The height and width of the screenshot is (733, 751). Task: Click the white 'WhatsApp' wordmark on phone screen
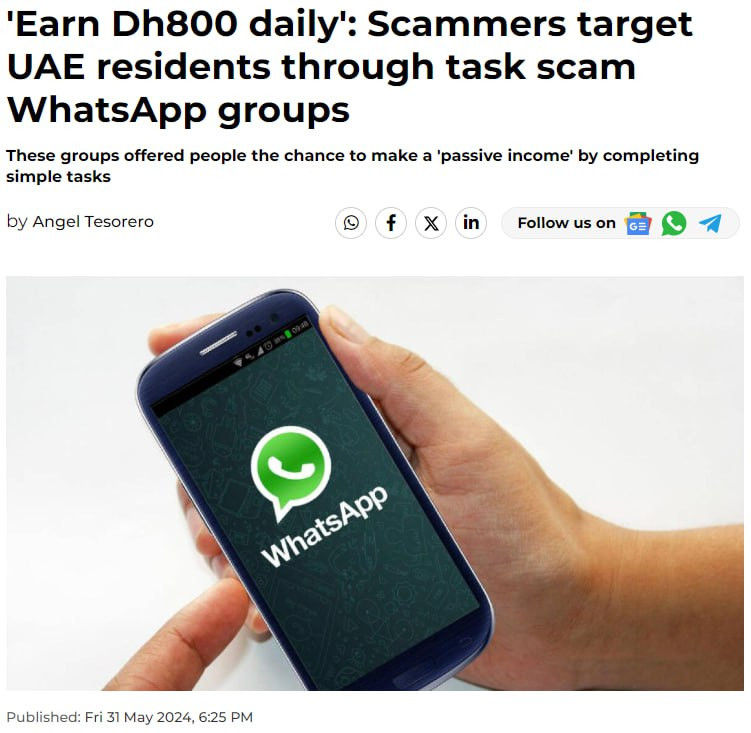324,526
